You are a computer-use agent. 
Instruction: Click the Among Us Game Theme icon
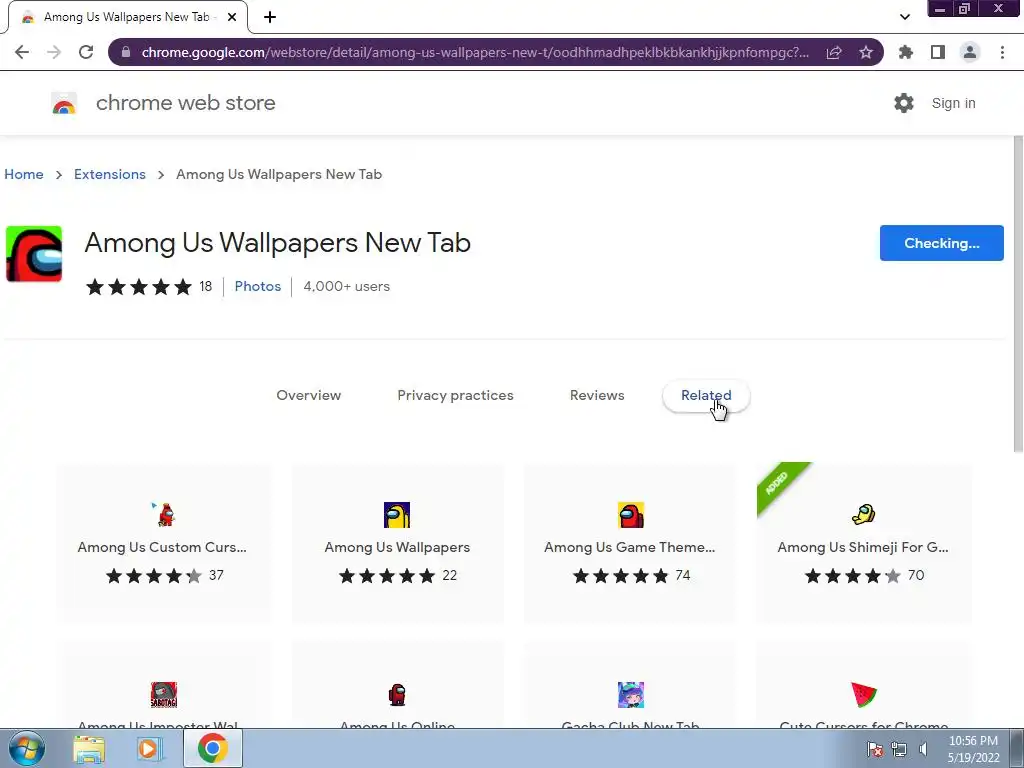pos(631,515)
